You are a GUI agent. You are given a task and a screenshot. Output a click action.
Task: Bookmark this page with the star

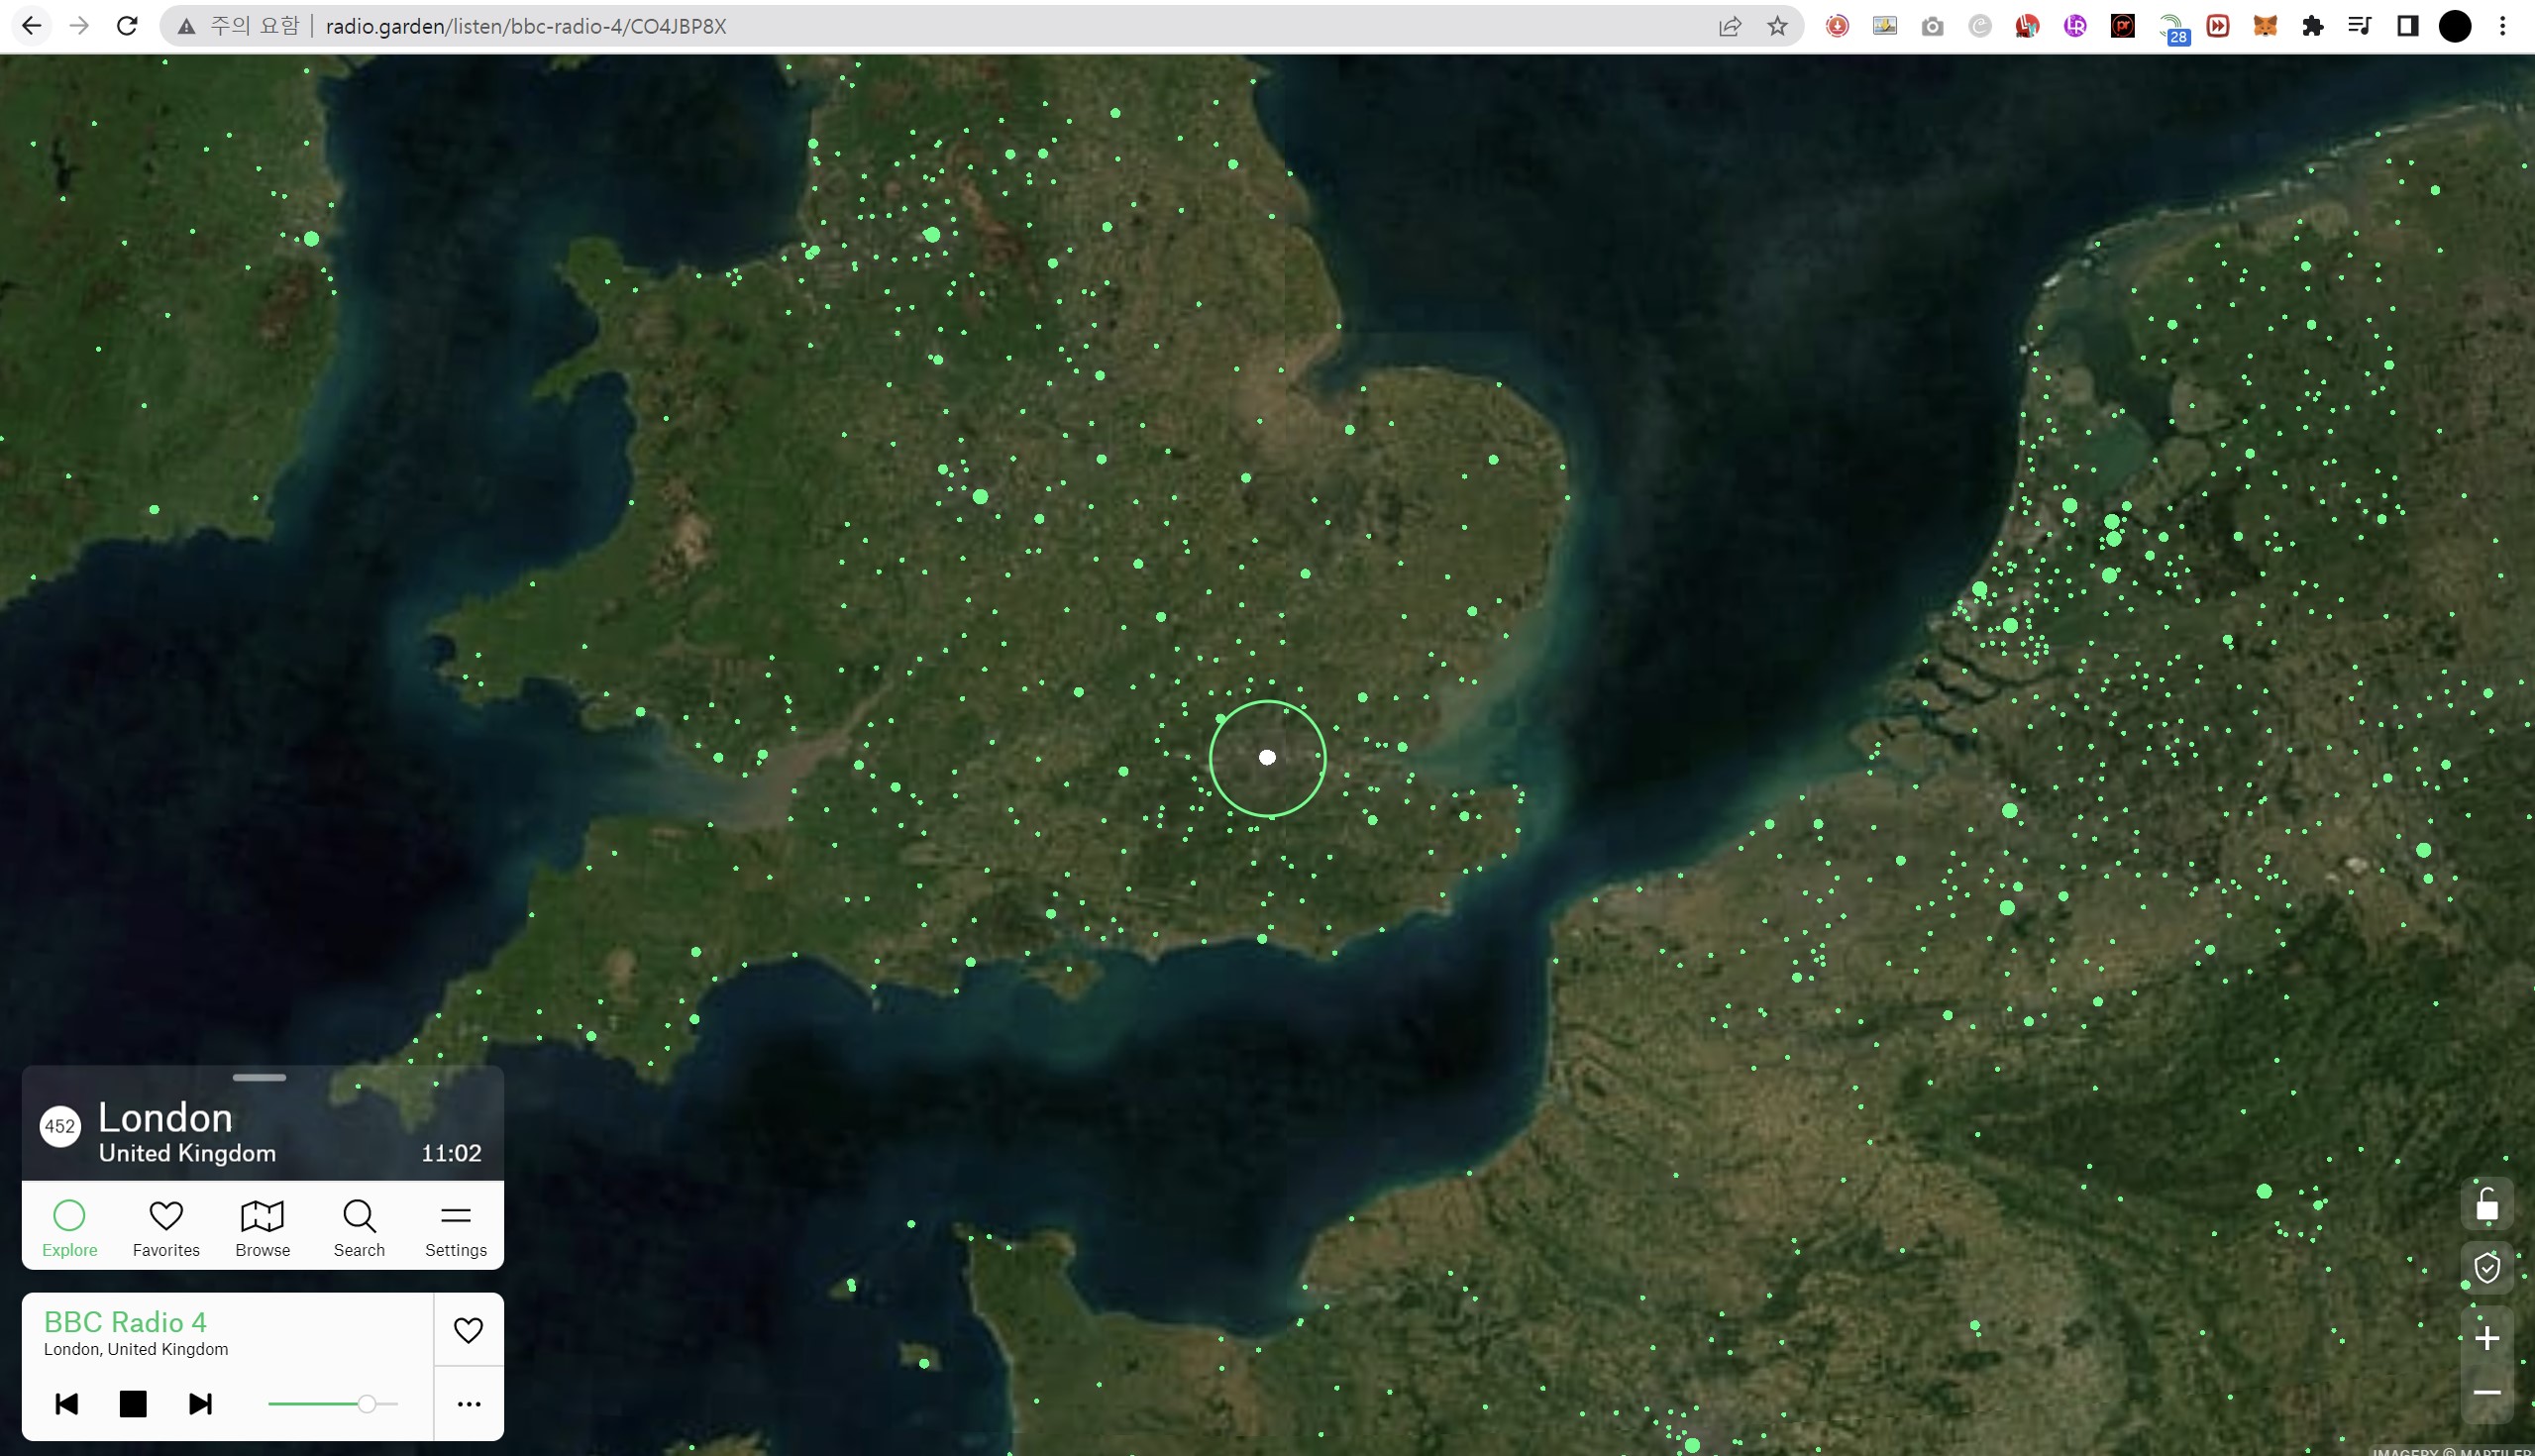pyautogui.click(x=1777, y=26)
